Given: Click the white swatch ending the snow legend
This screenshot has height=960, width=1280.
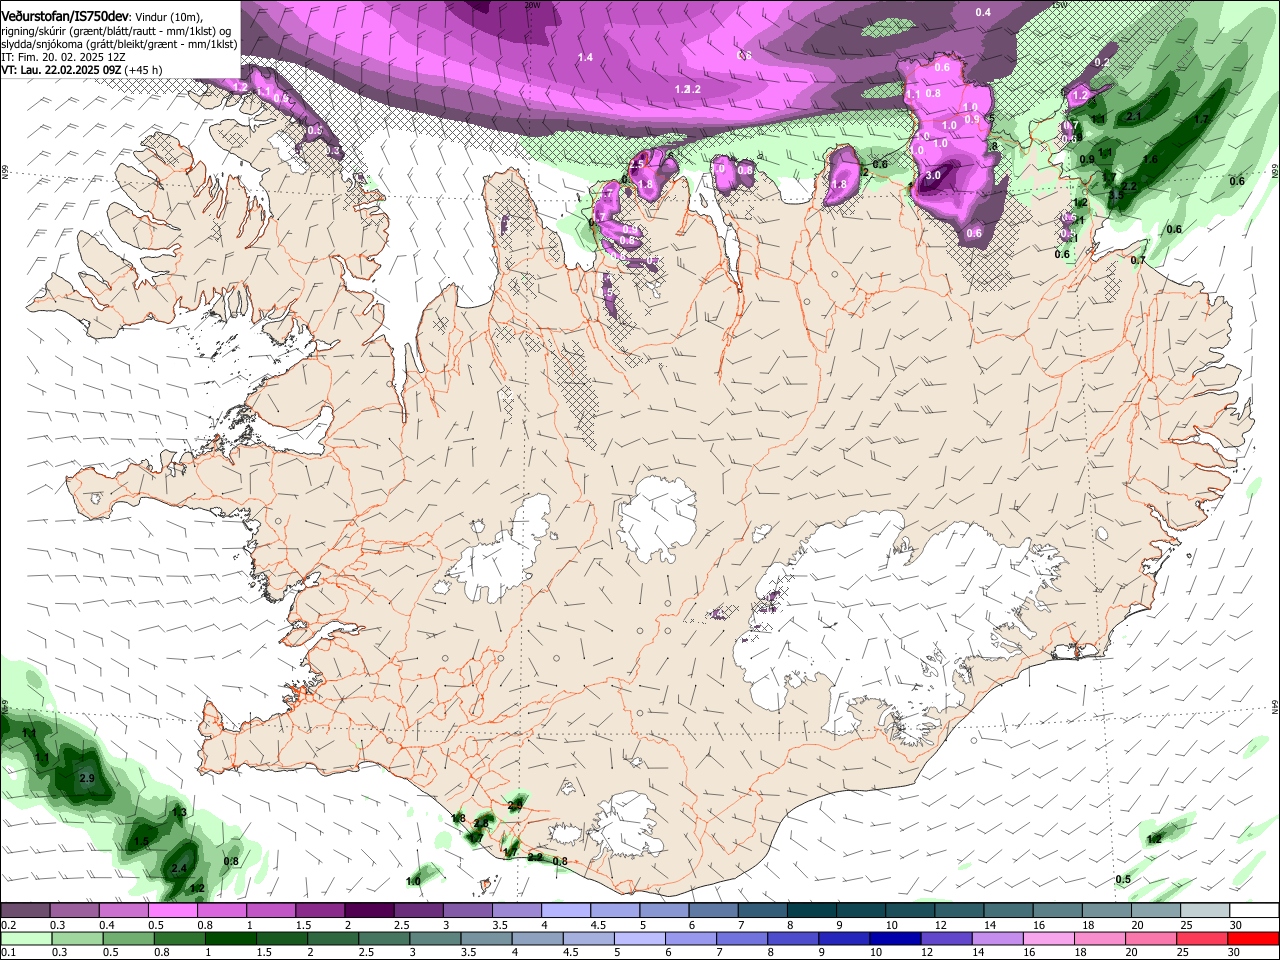Looking at the screenshot, I should (1254, 911).
